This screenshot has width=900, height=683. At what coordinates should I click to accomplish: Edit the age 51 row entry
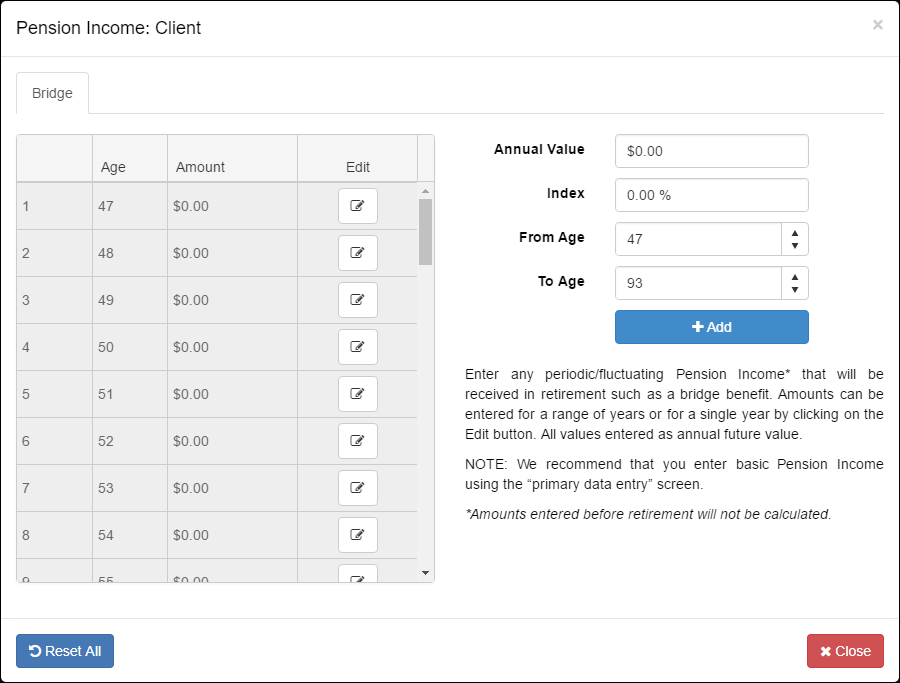pos(357,394)
